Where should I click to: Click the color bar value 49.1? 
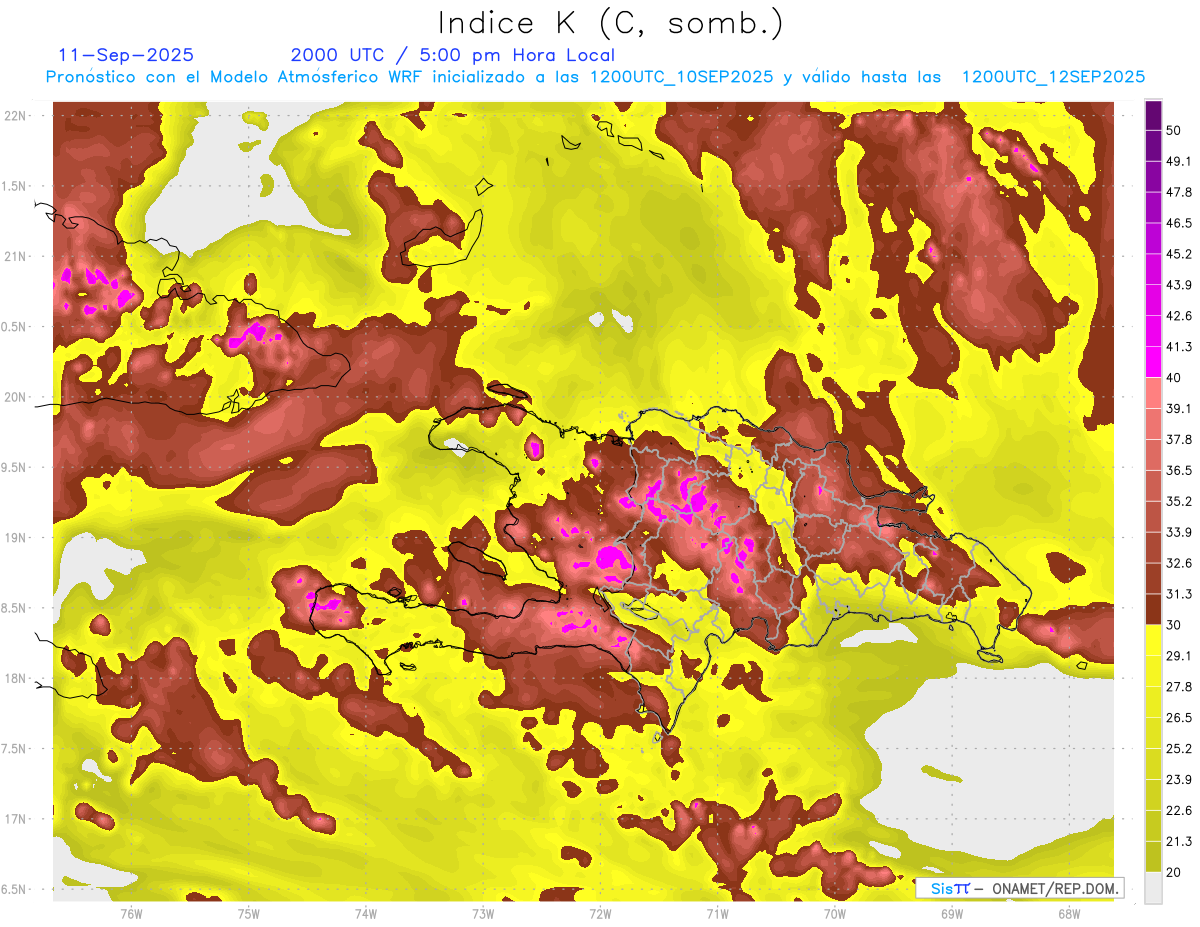[1177, 161]
